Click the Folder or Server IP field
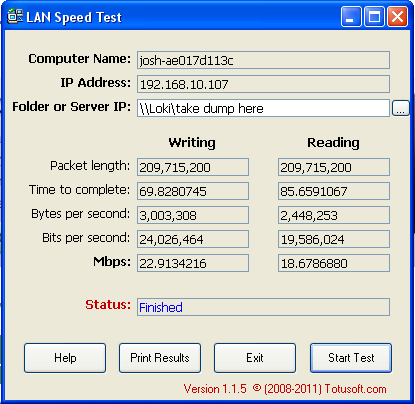This screenshot has height=404, width=415. click(263, 108)
